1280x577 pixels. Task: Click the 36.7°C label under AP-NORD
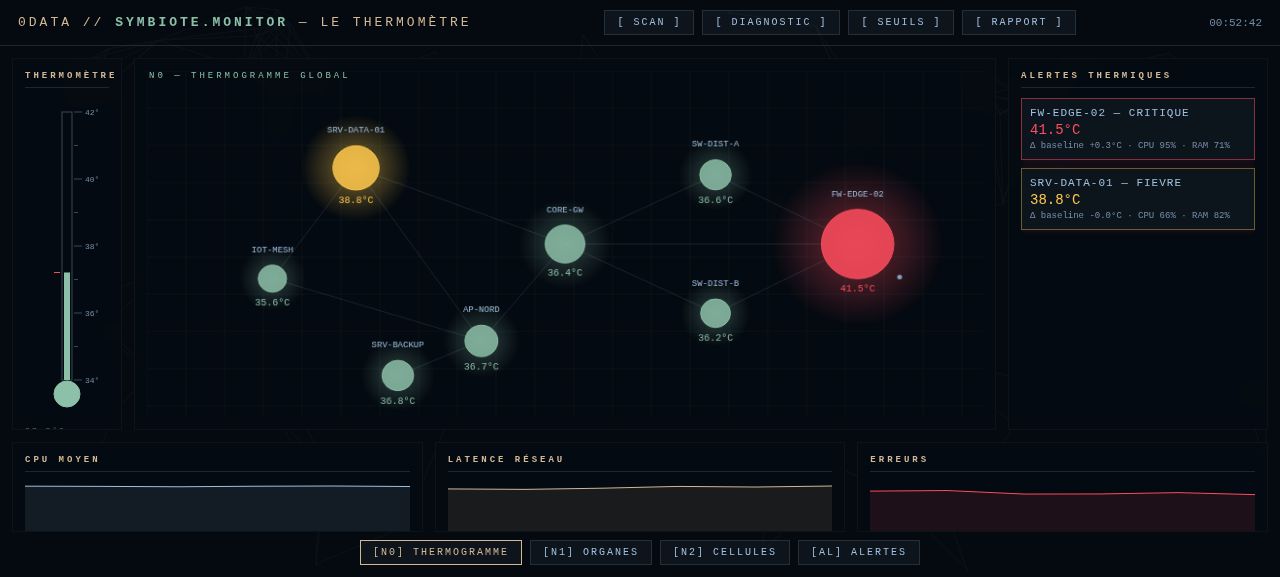point(481,367)
